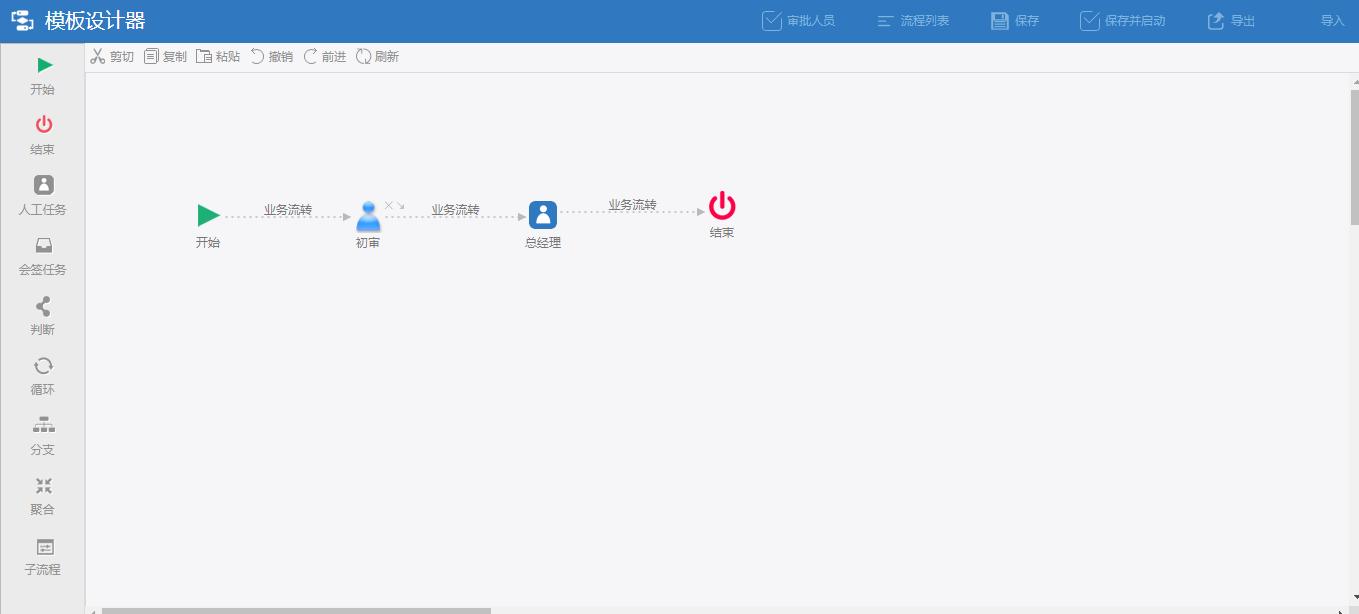Viewport: 1359px width, 614px height.
Task: Select the 初审 node on the canvas
Action: tap(367, 215)
